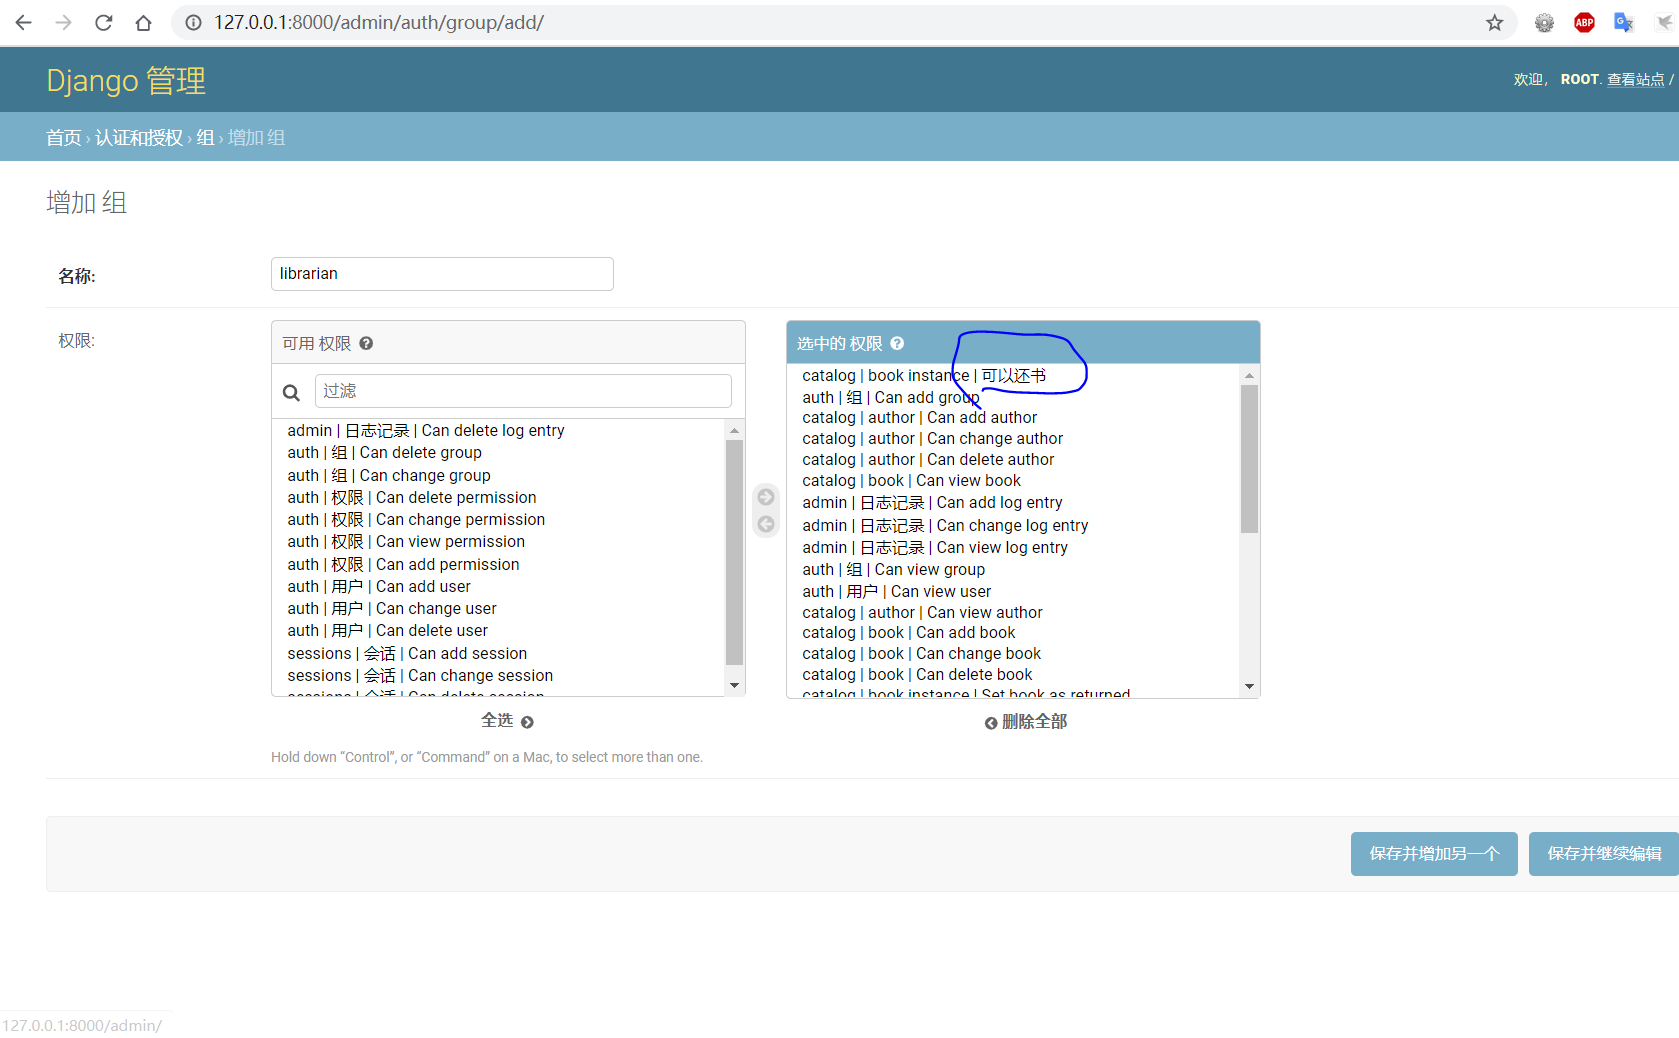Select chosen 'auth | 用户 | Can view user'

[x=1013, y=591]
